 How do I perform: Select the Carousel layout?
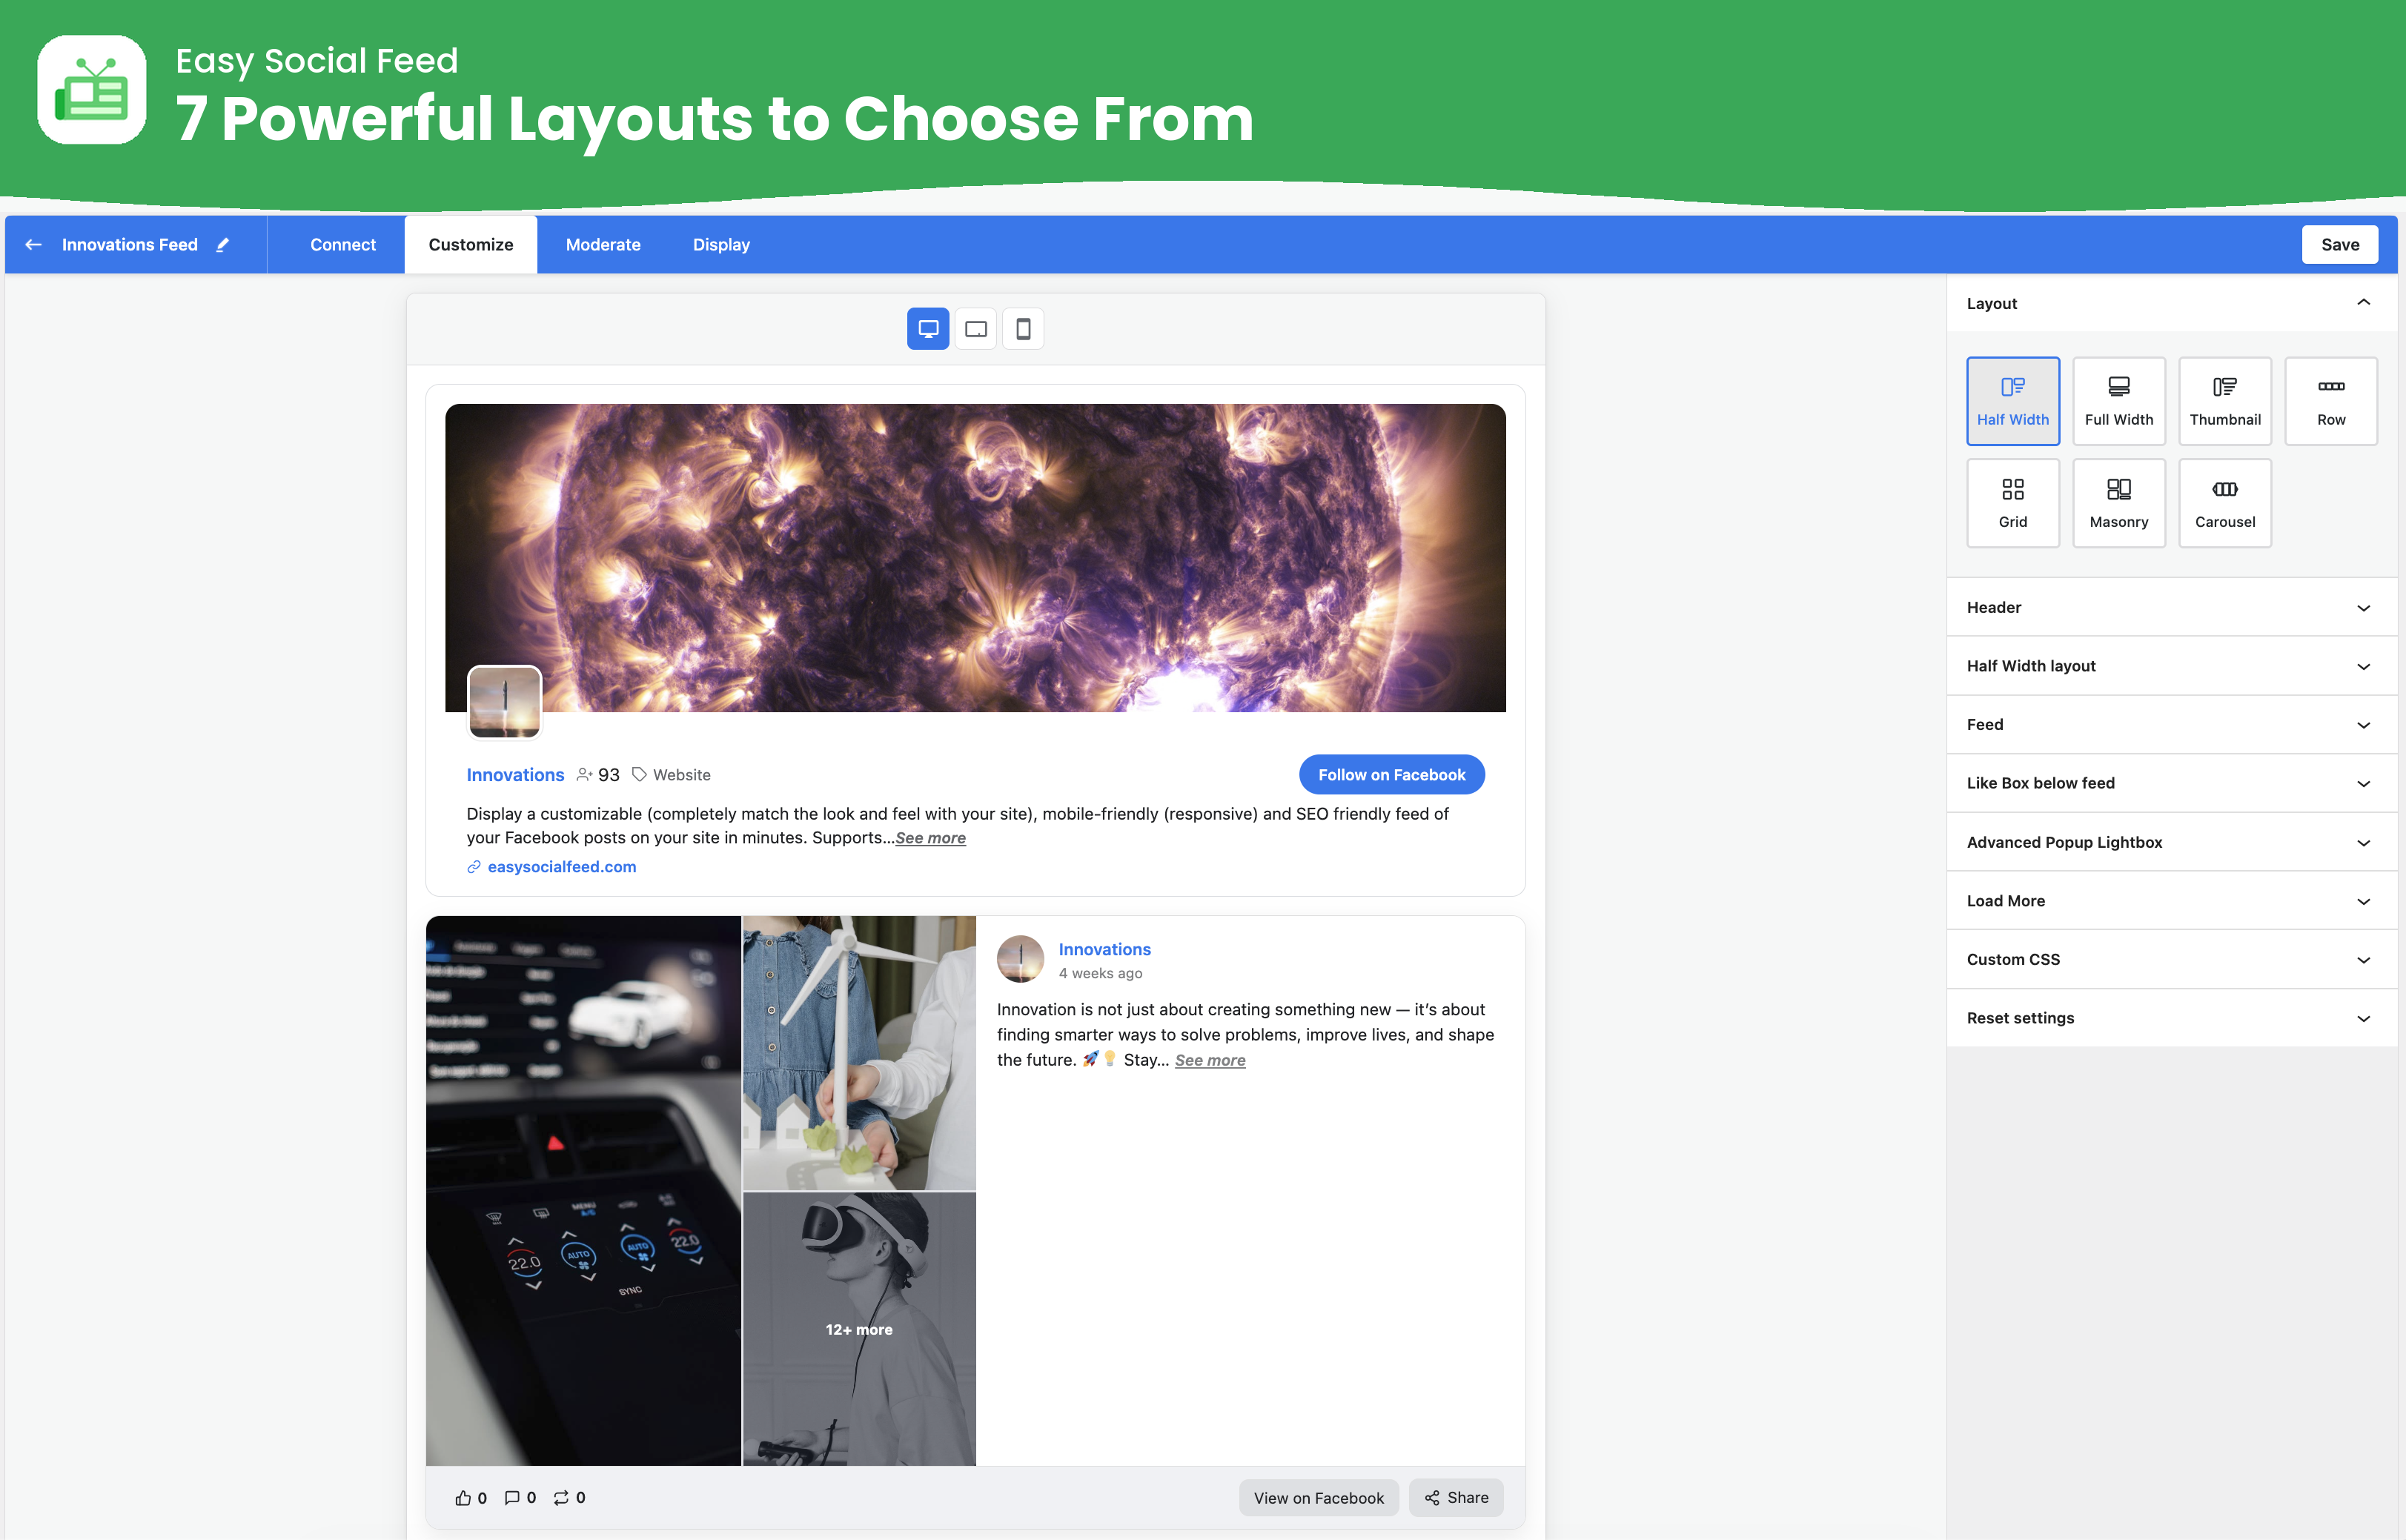click(2224, 503)
